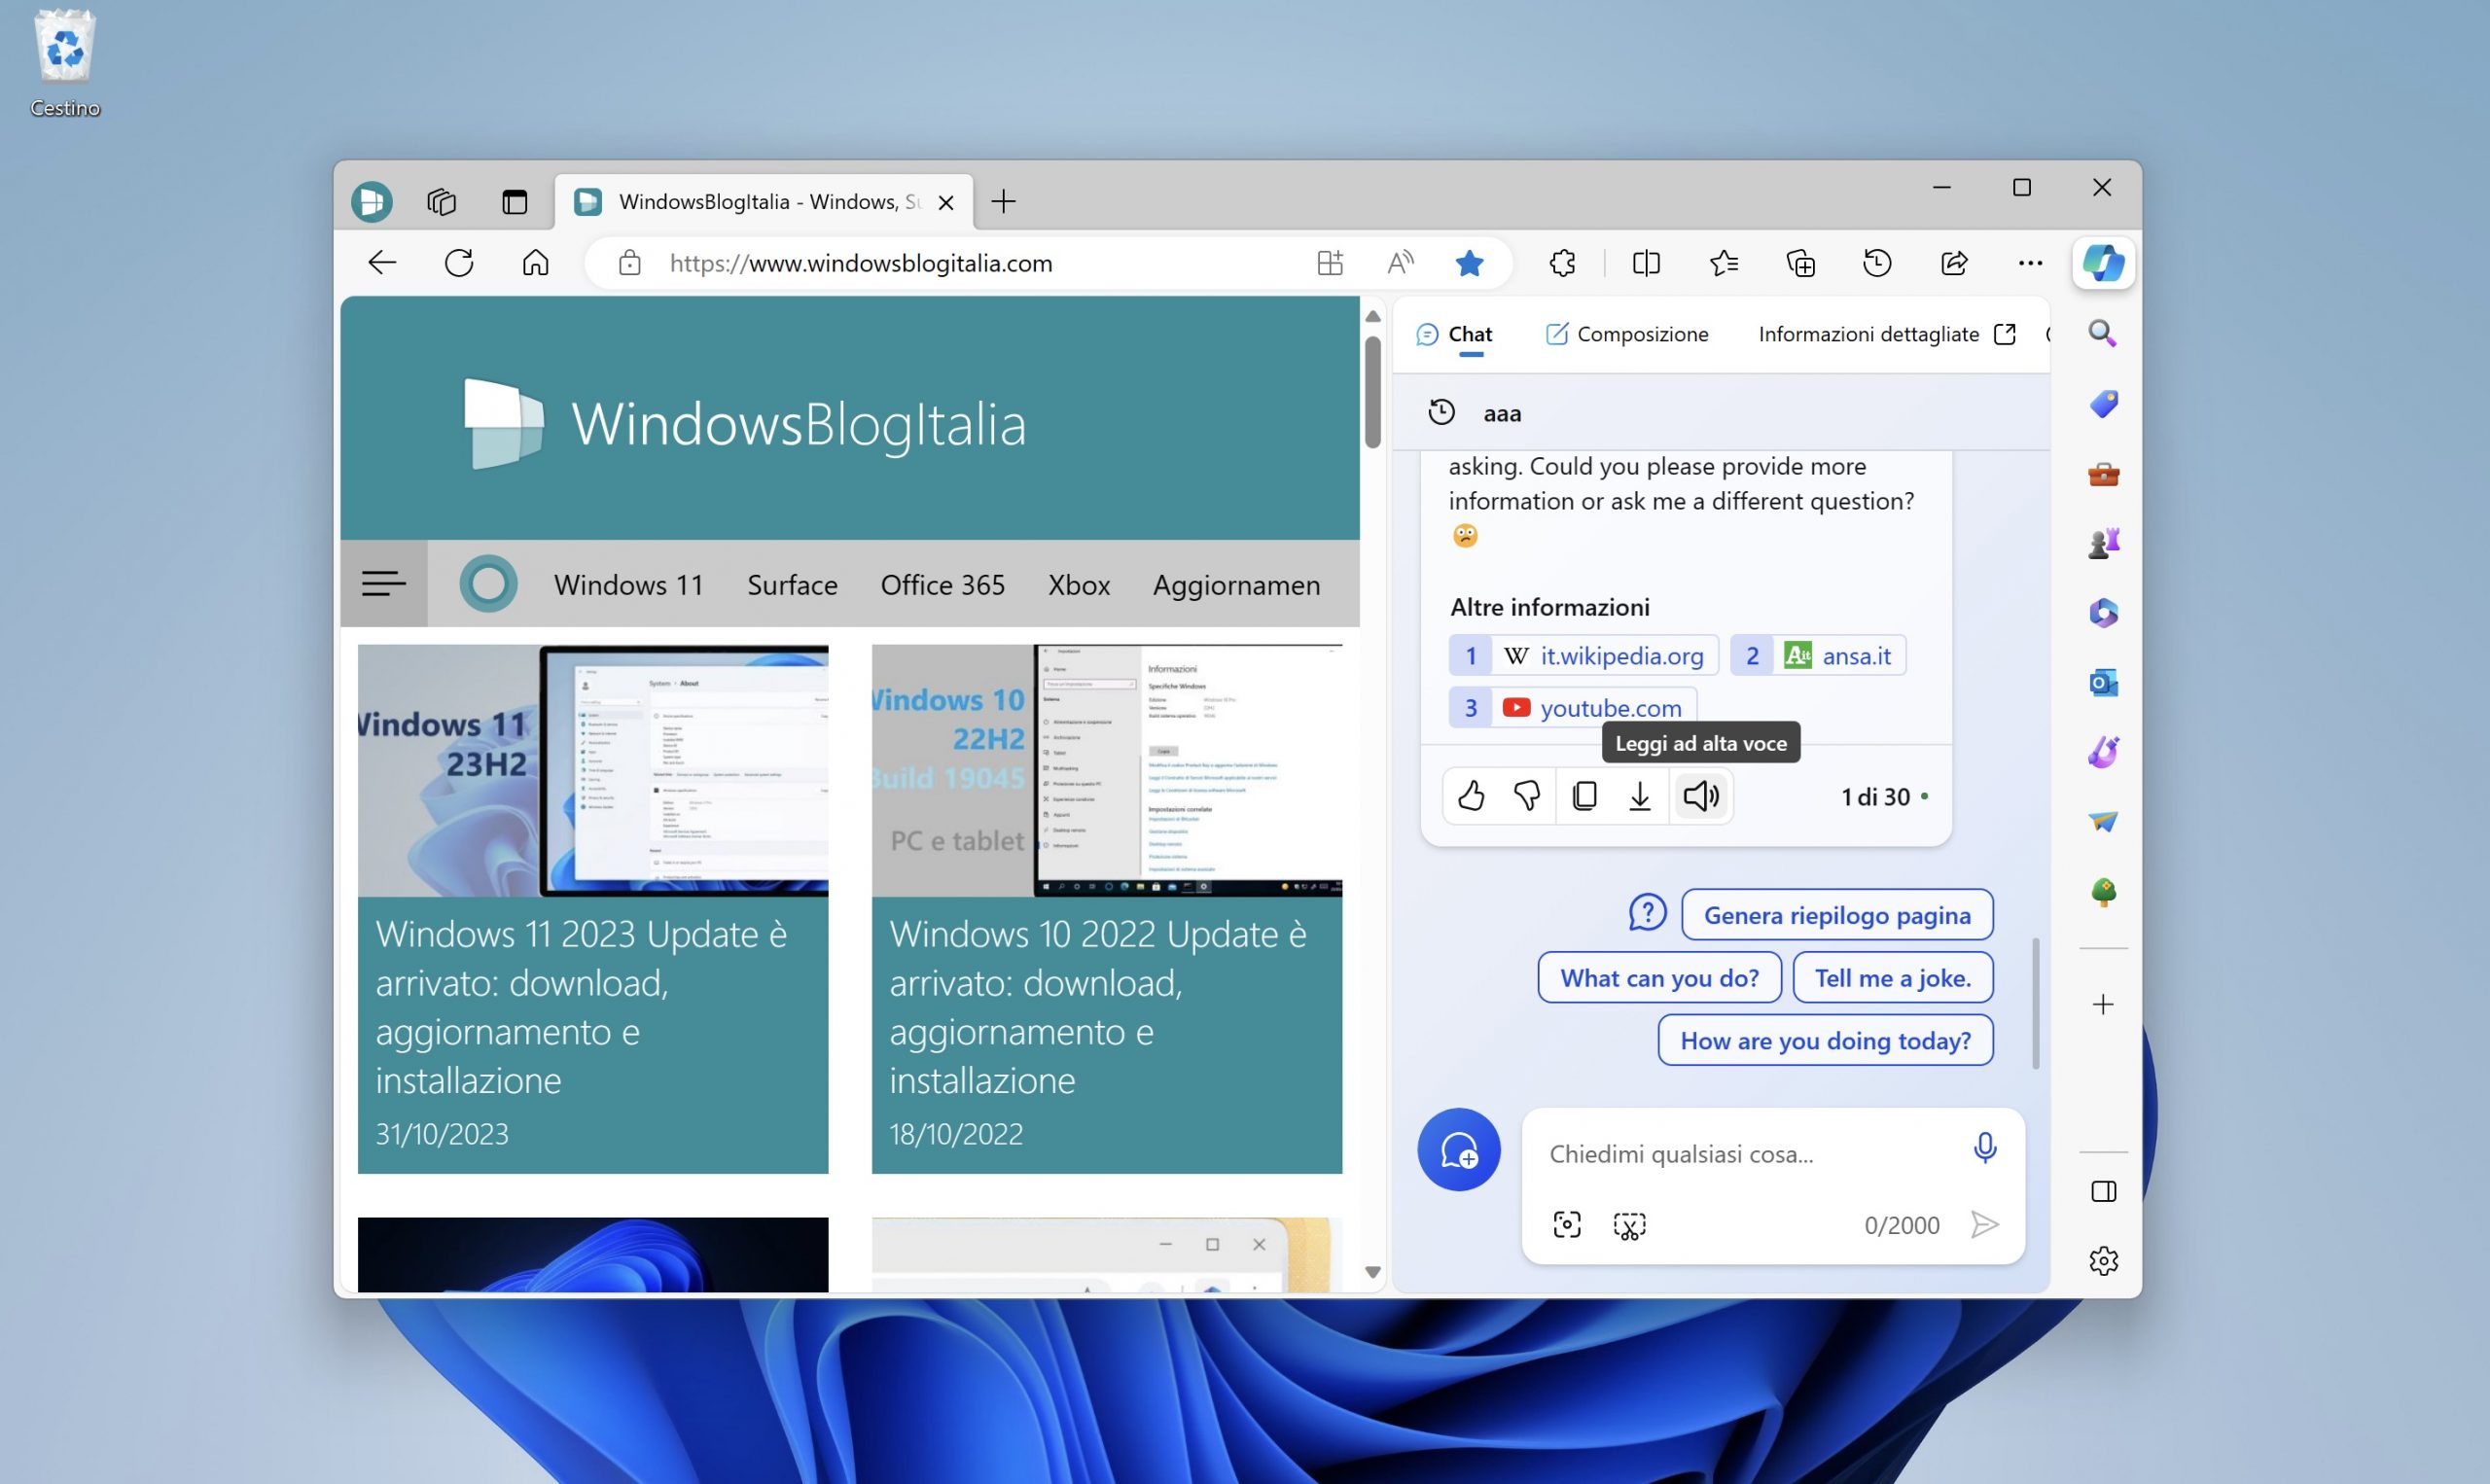Image resolution: width=2490 pixels, height=1484 pixels.
Task: Open Settings and more menu
Action: pyautogui.click(x=2030, y=263)
